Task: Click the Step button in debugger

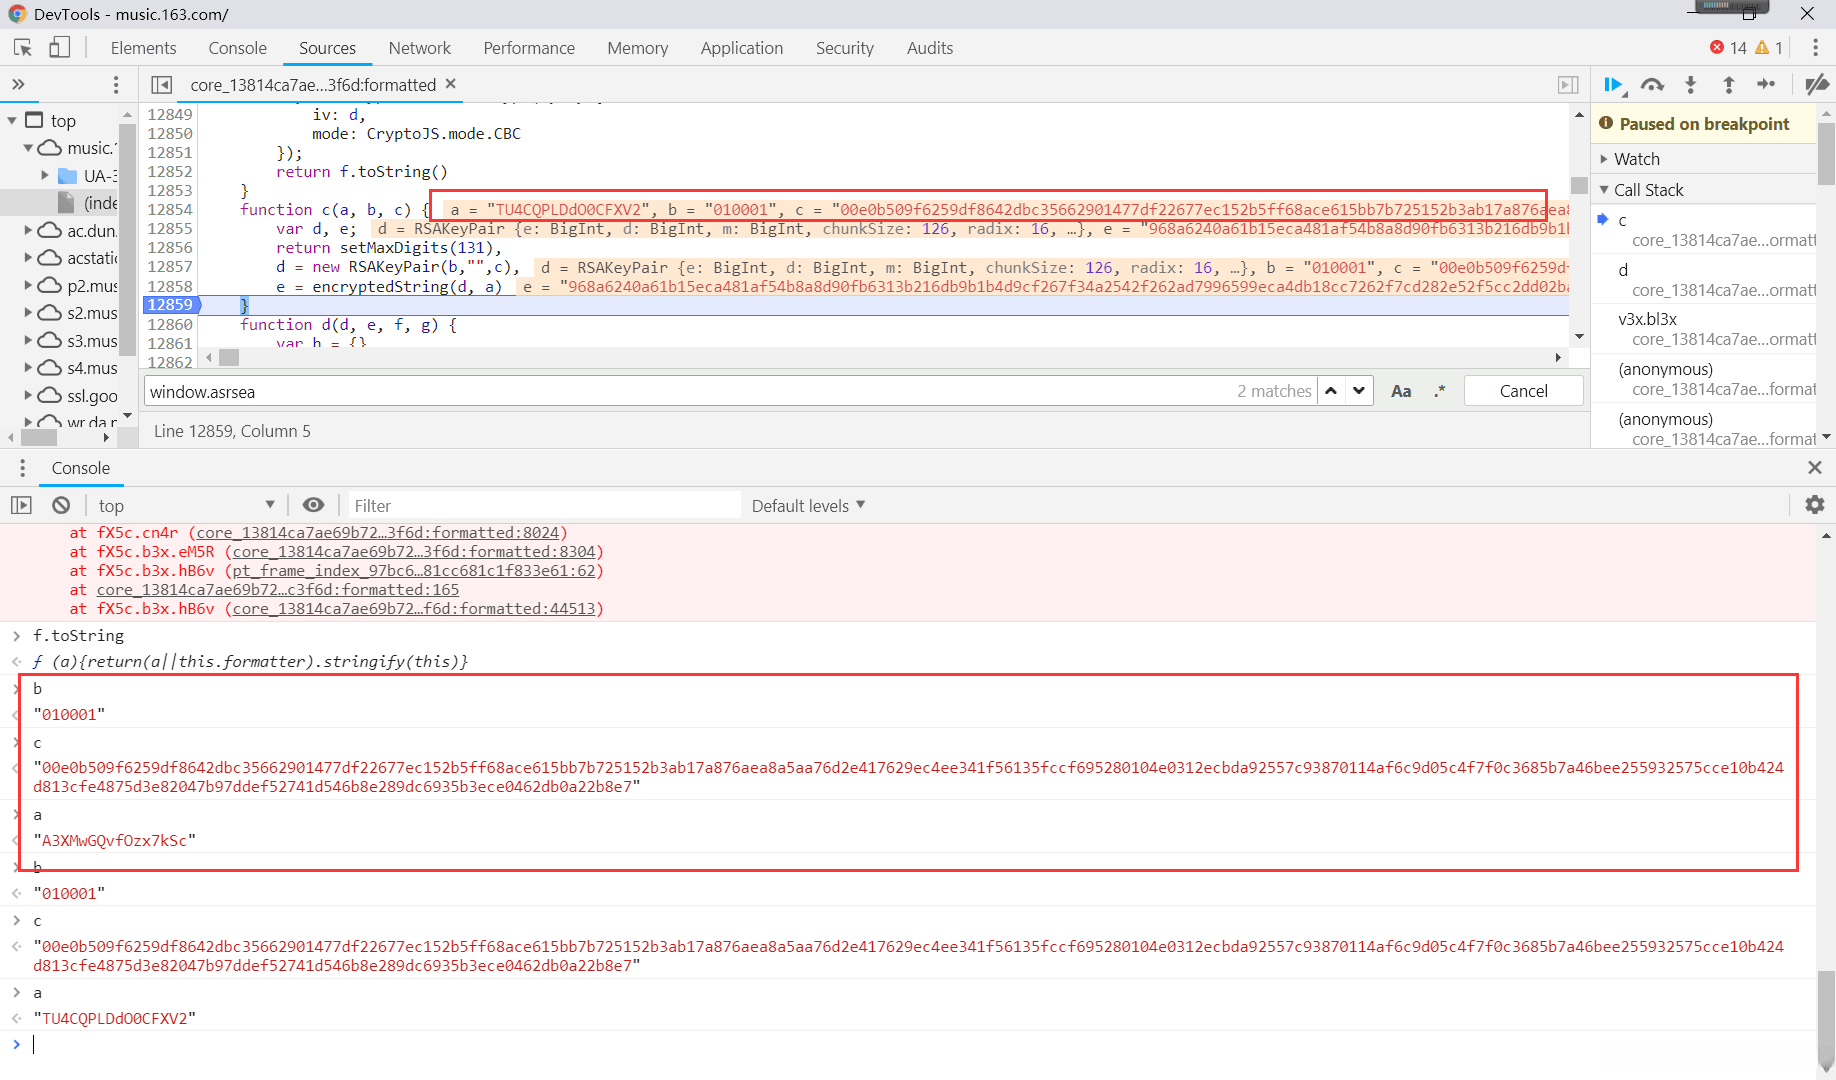Action: pyautogui.click(x=1766, y=85)
